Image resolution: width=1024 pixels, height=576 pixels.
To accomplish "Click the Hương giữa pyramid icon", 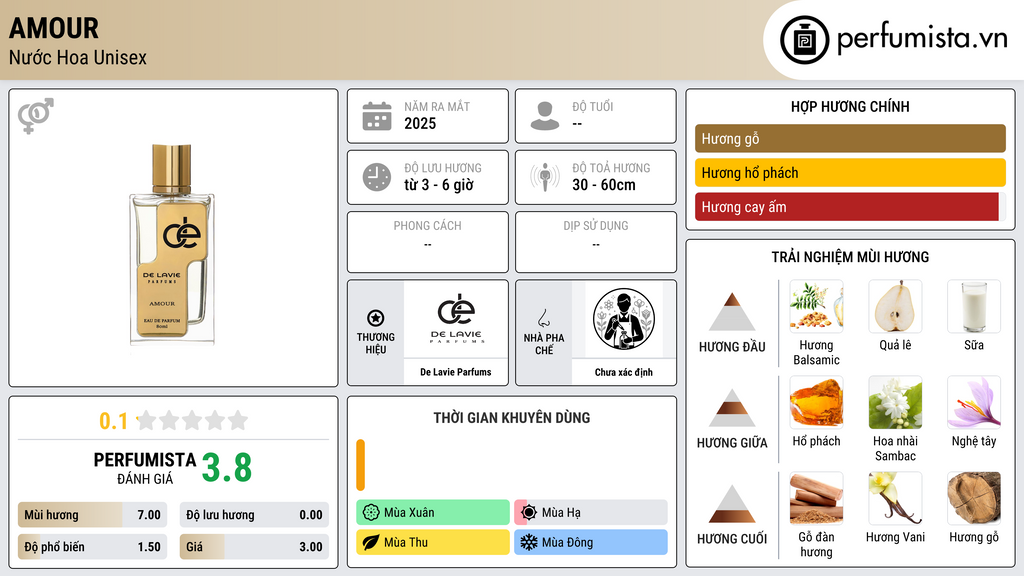I will (x=732, y=408).
